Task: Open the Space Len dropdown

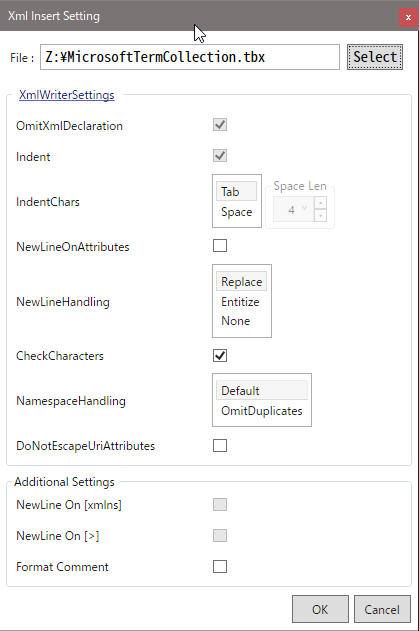Action: [x=293, y=209]
